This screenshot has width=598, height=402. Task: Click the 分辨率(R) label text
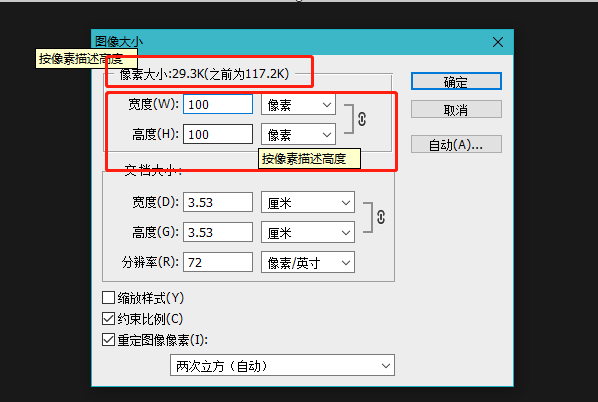(150, 262)
